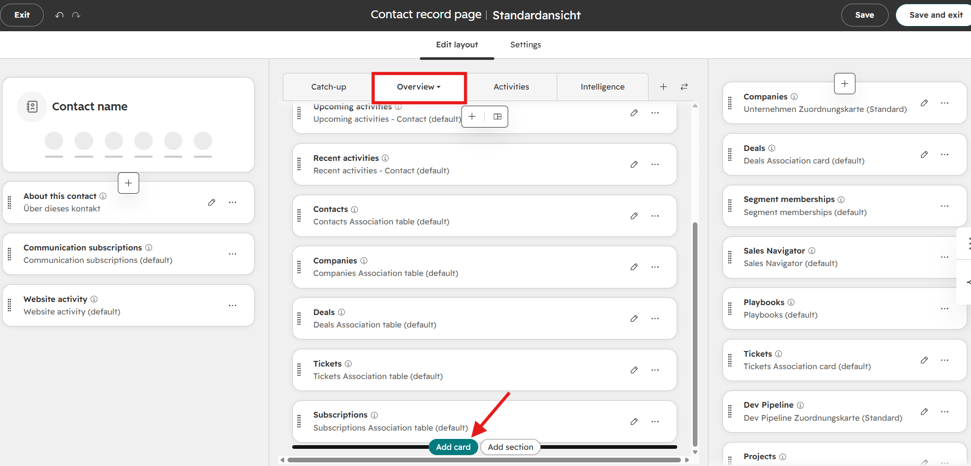Edit the Recent activities card pencil icon
The width and height of the screenshot is (971, 466).
pyautogui.click(x=634, y=165)
